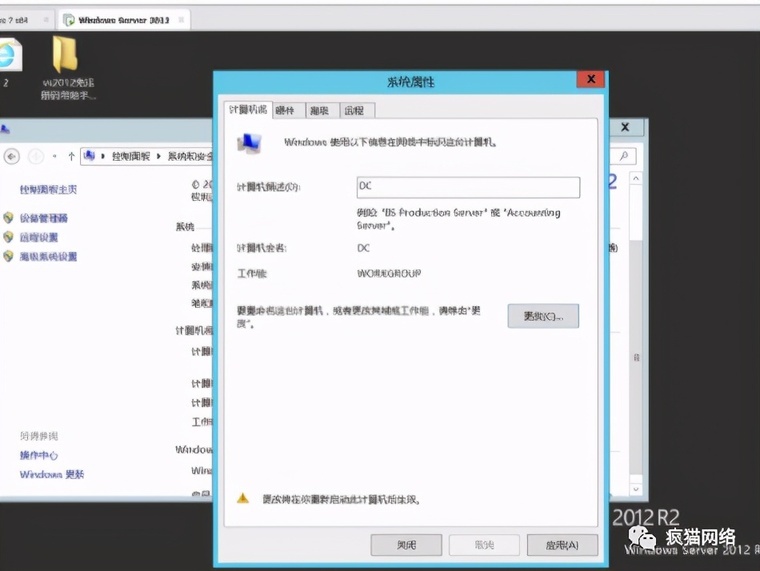Switch to the 高级 tab

click(x=320, y=111)
